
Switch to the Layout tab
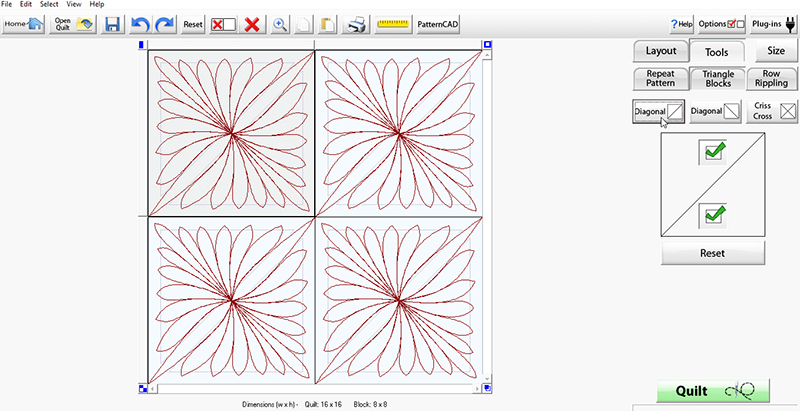(661, 51)
